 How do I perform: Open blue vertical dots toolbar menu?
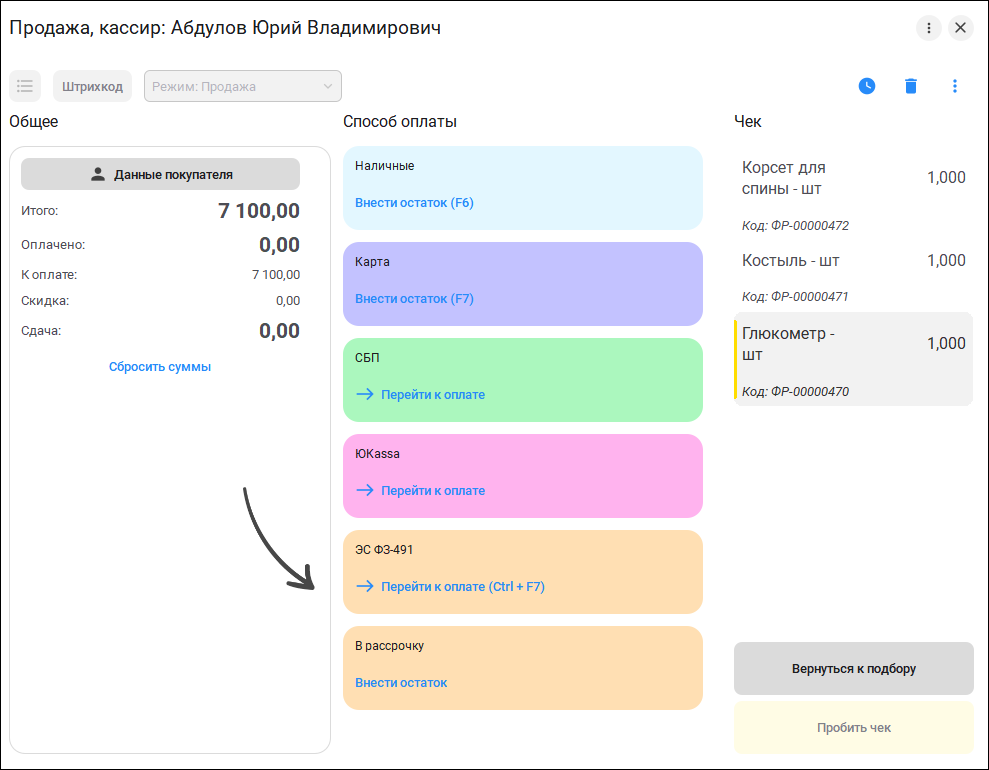(954, 86)
